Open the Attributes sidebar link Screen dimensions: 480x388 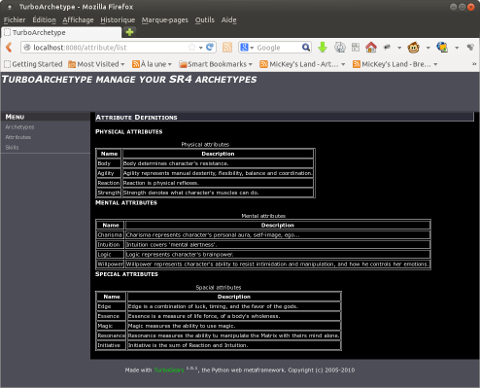[18, 137]
